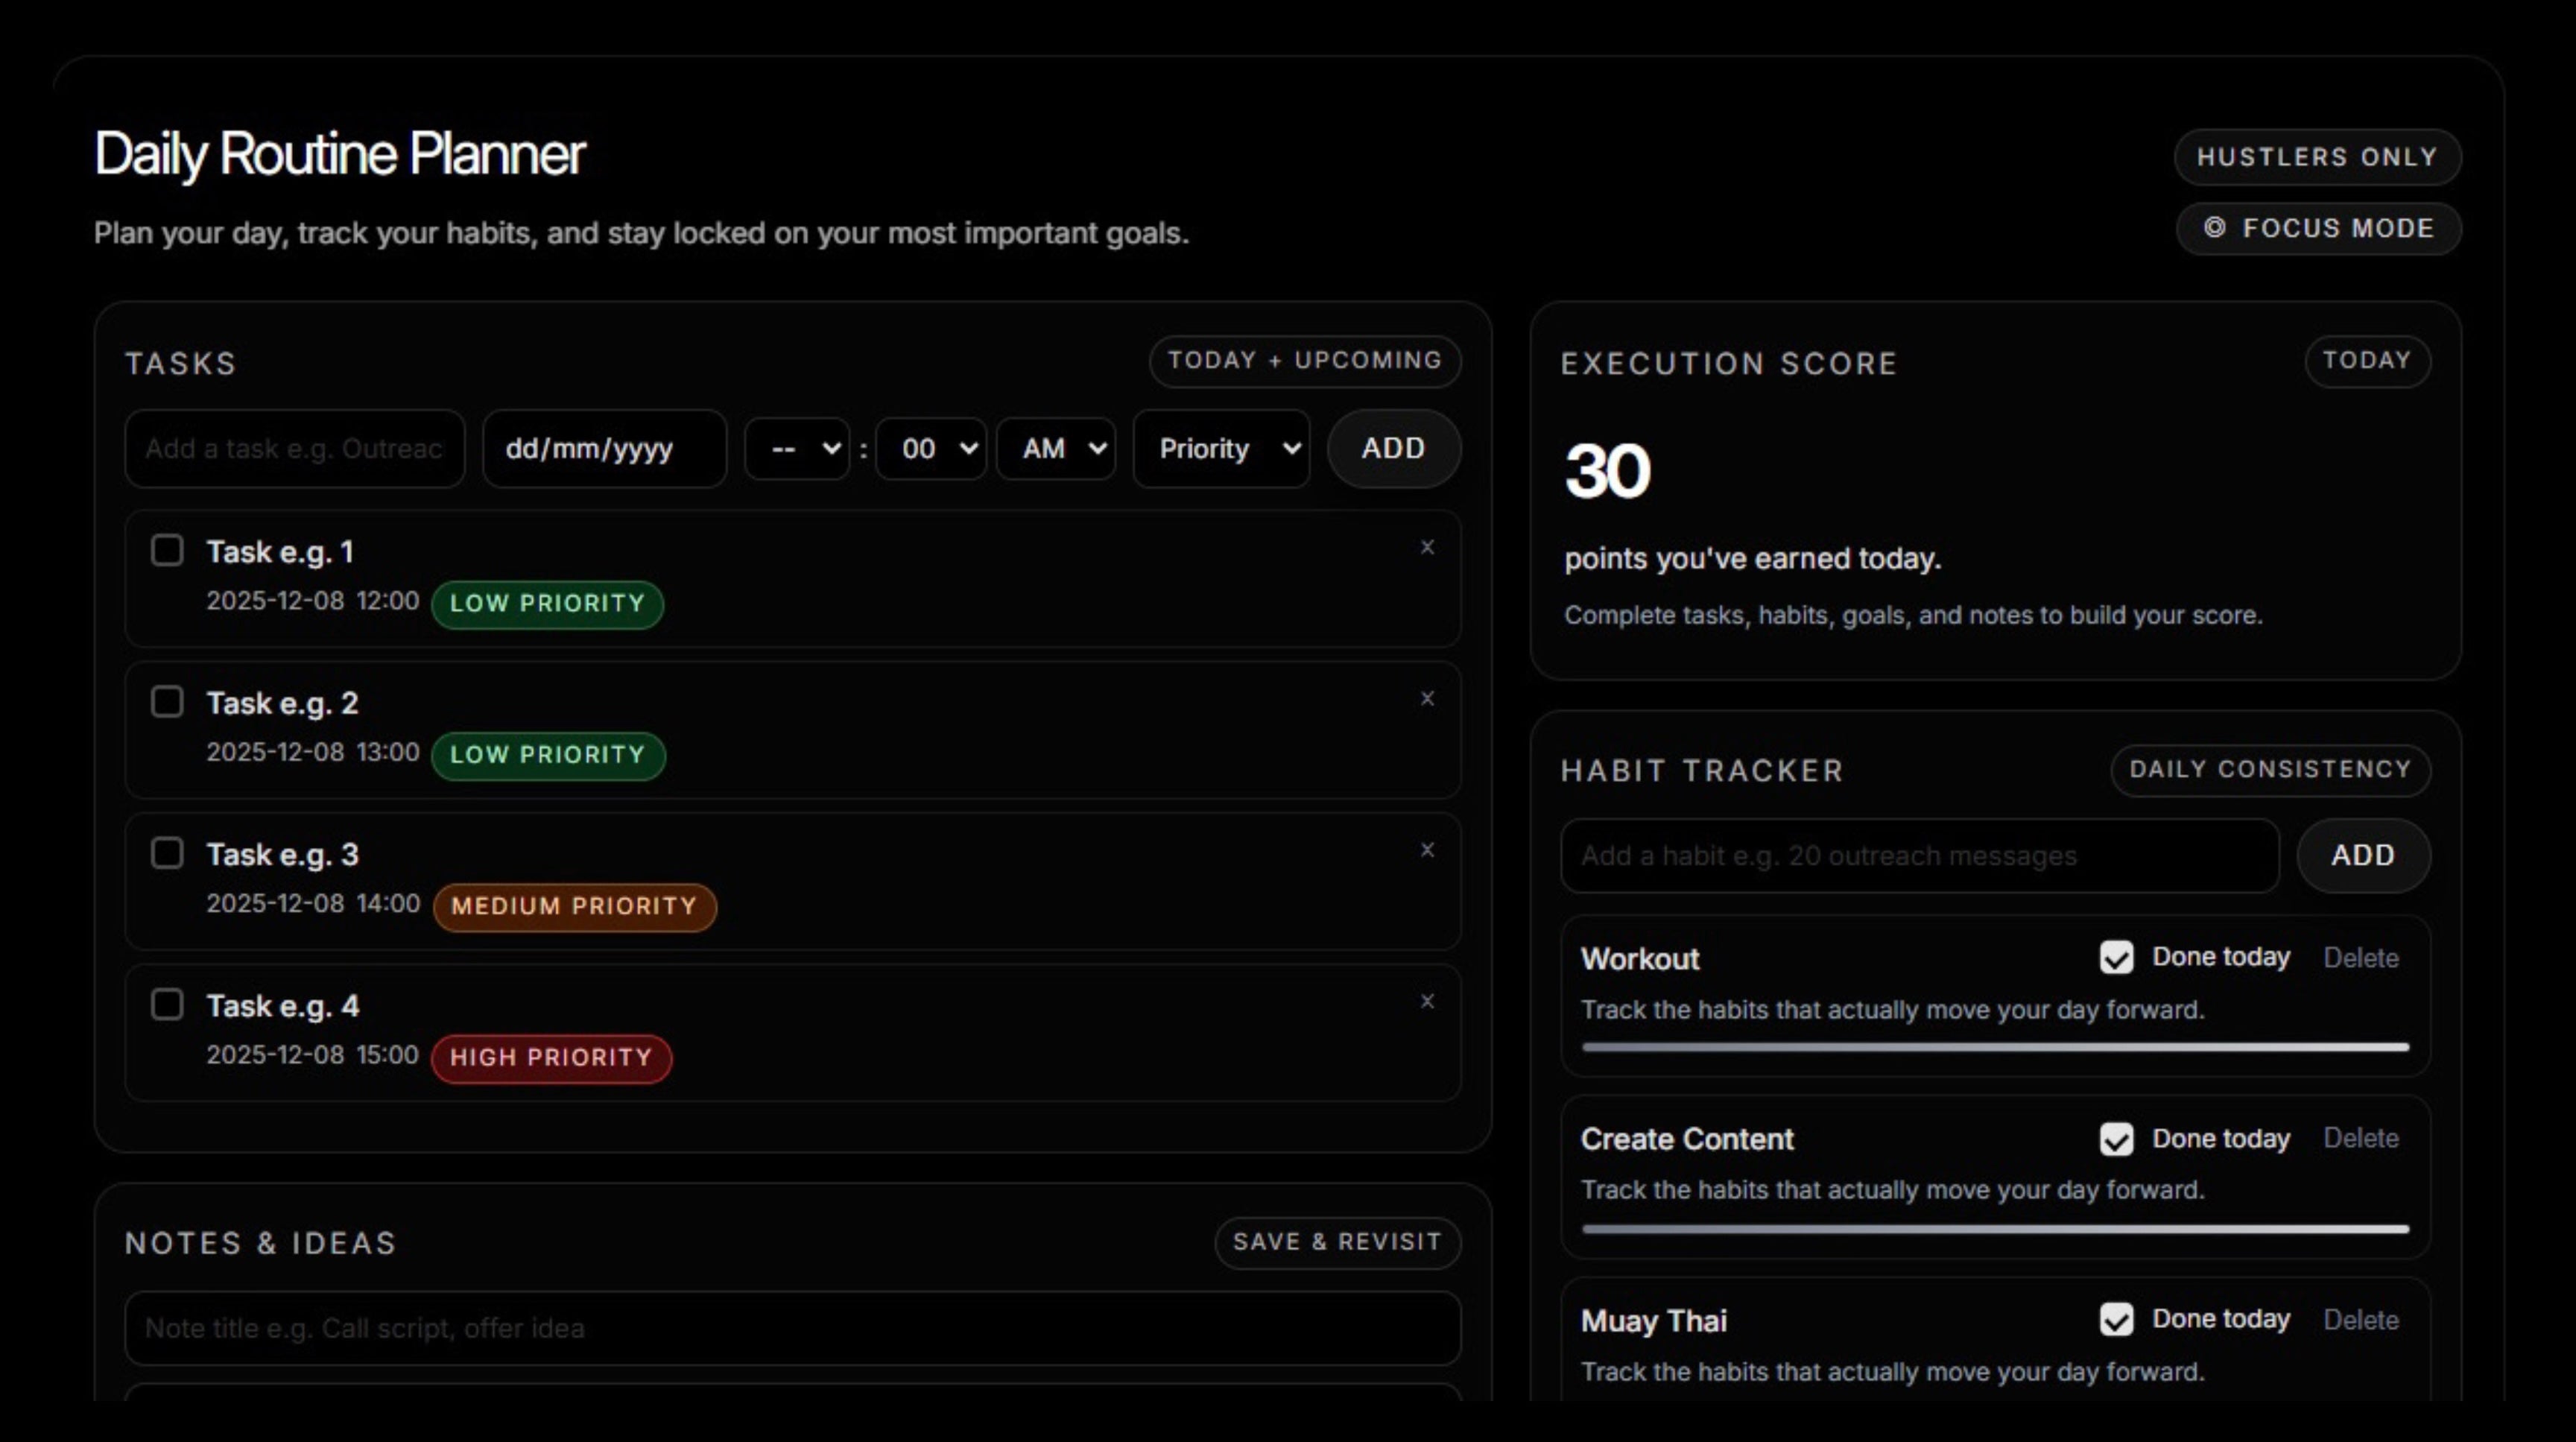Open the Priority dropdown
The image size is (2576, 1442).
(x=1222, y=448)
